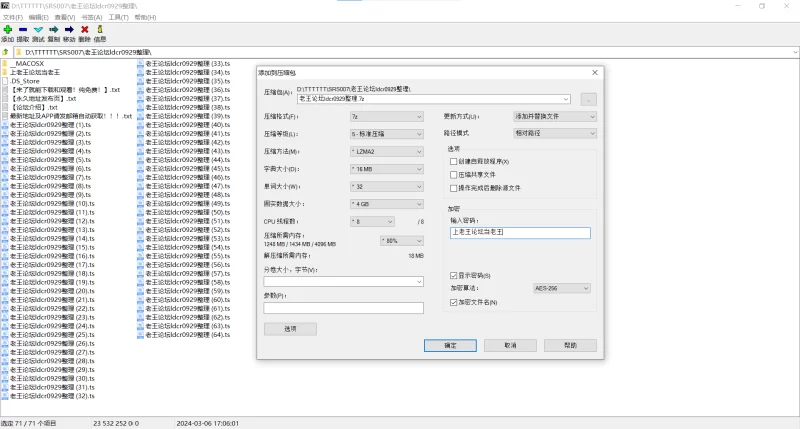The width and height of the screenshot is (800, 429).
Task: Click the 输入密码 password field
Action: pos(520,233)
